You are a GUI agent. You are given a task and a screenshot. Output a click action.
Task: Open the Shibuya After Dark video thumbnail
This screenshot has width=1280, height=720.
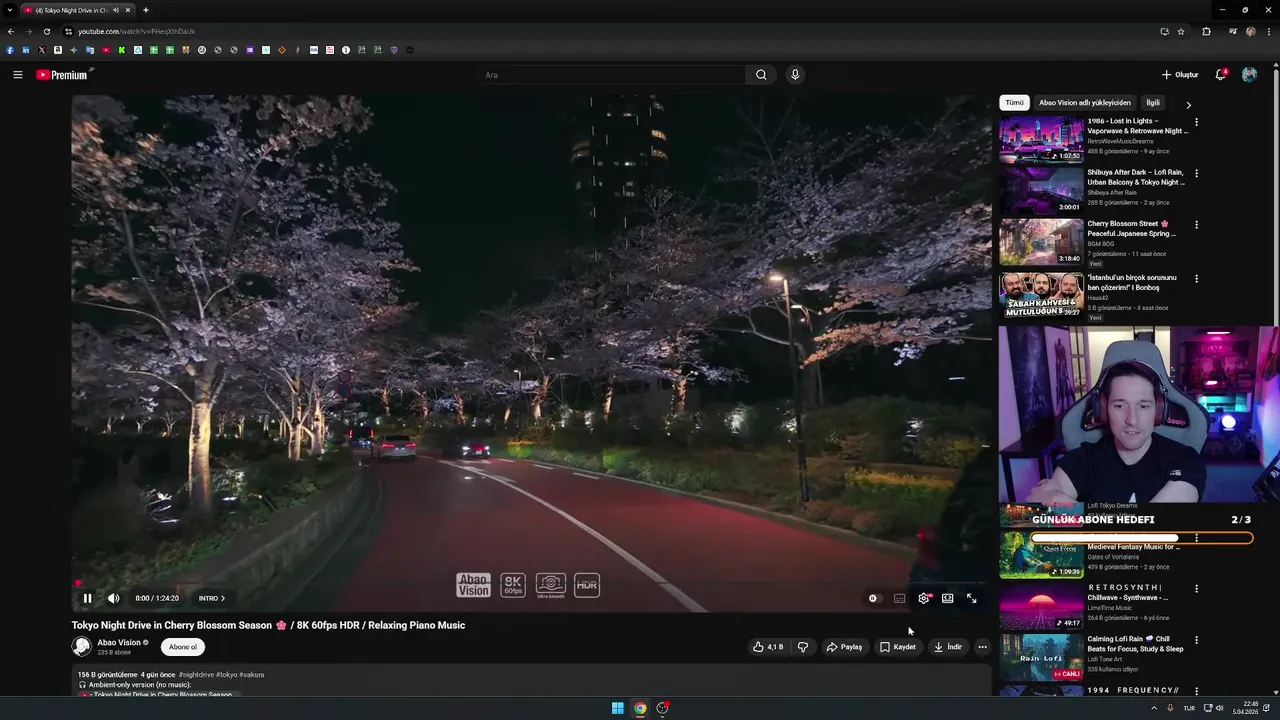(1041, 190)
